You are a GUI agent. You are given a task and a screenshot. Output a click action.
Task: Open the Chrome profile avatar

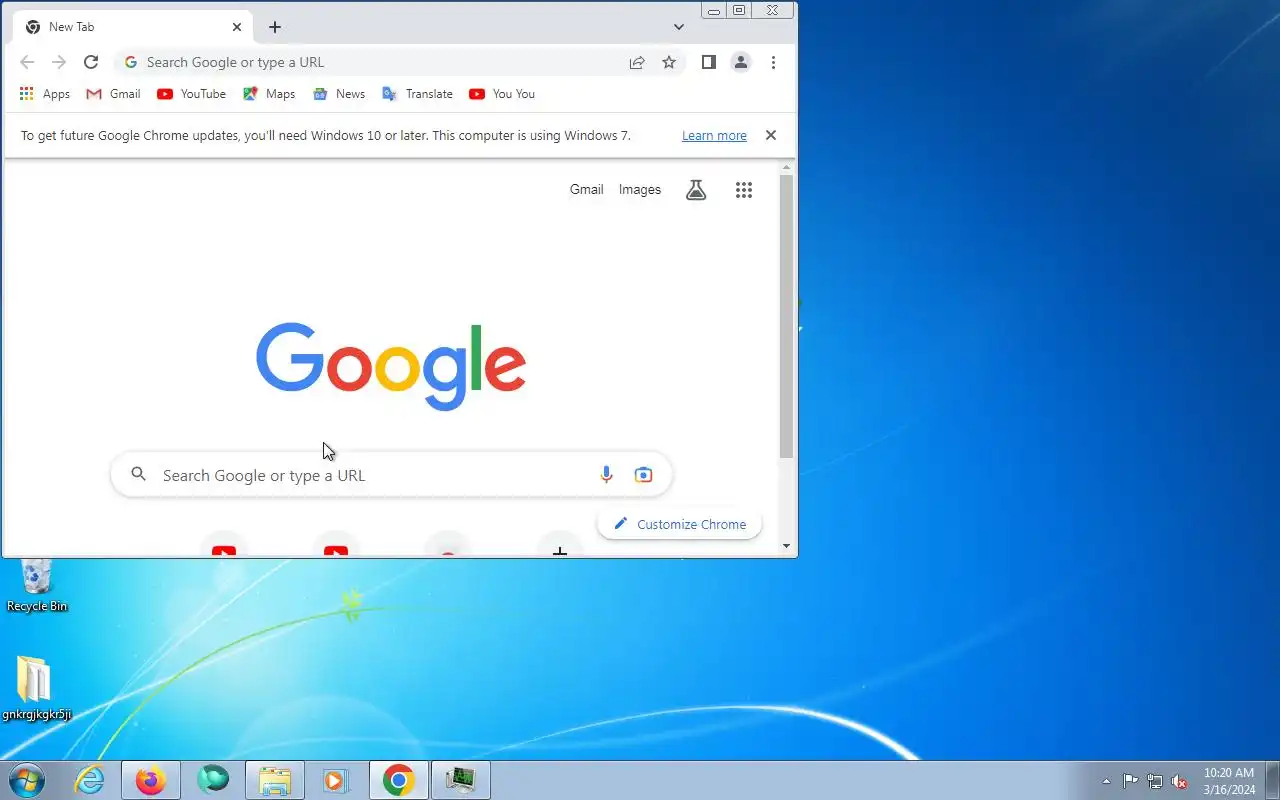coord(741,62)
